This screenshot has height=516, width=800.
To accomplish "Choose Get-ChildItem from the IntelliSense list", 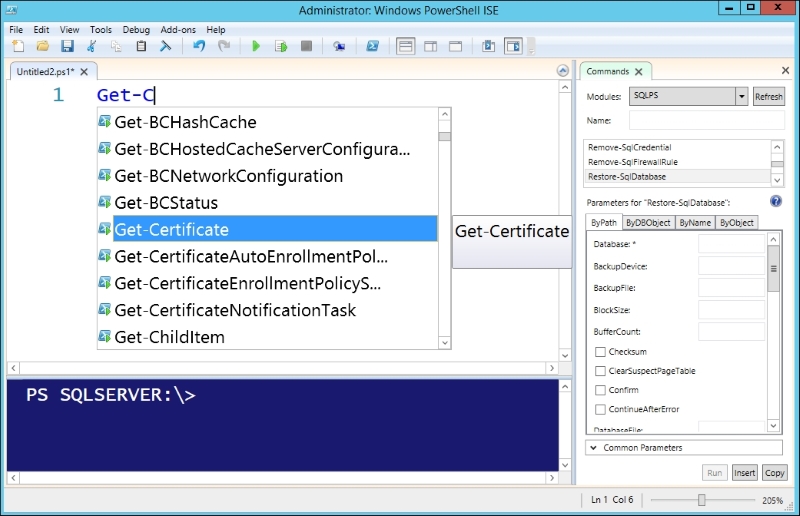I will point(267,337).
